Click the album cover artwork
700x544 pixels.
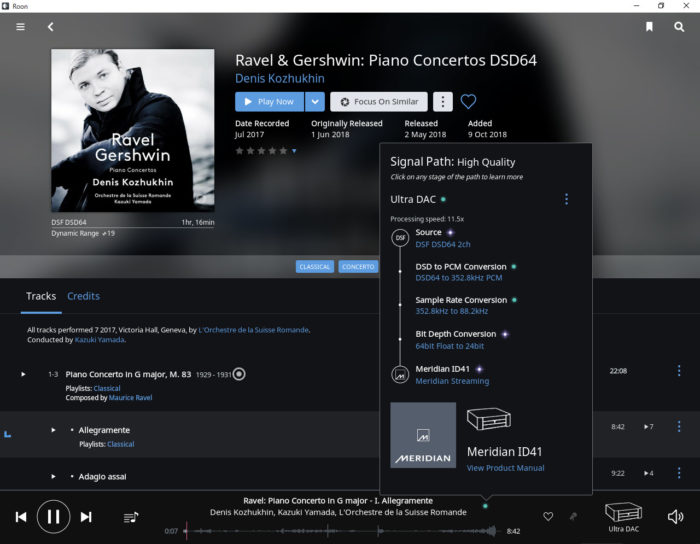coord(133,130)
